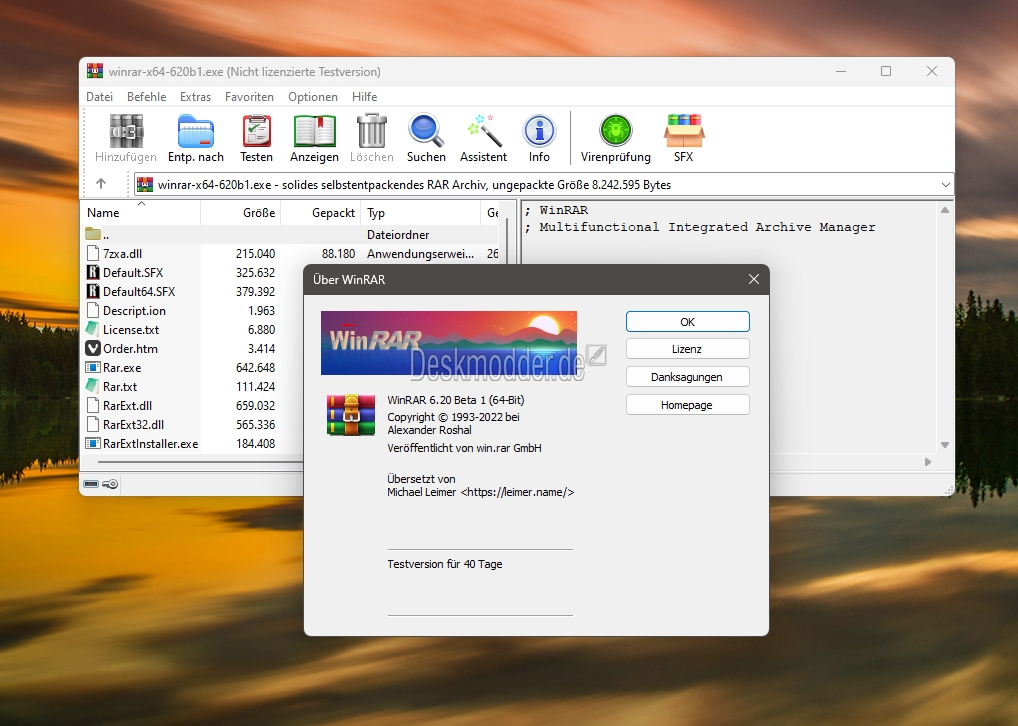Click comment pane scroll down arrow
This screenshot has height=726, width=1018.
(945, 445)
